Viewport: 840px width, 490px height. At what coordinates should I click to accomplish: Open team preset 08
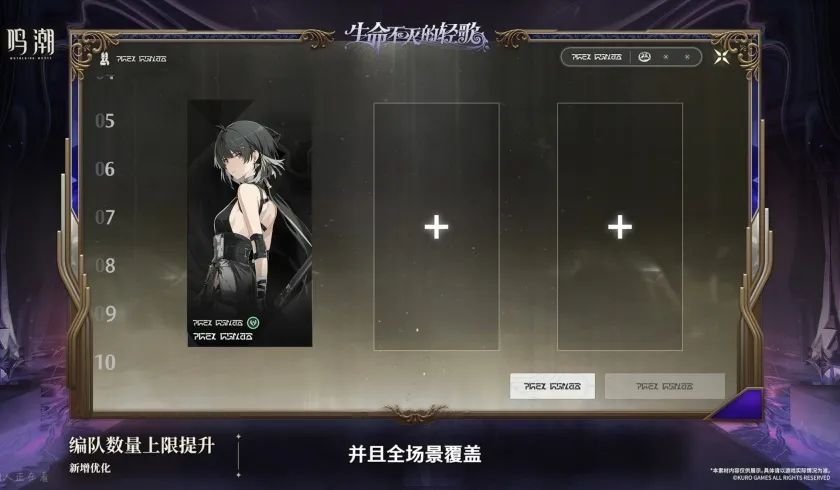105,266
